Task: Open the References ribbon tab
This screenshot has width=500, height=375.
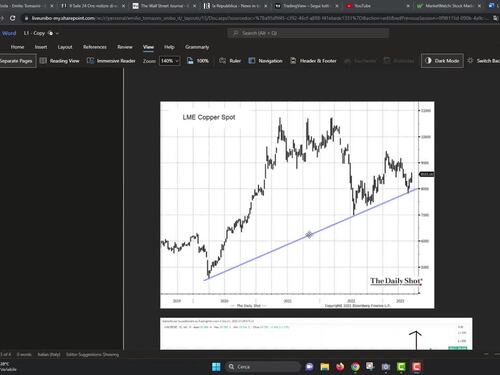Action: pos(95,47)
